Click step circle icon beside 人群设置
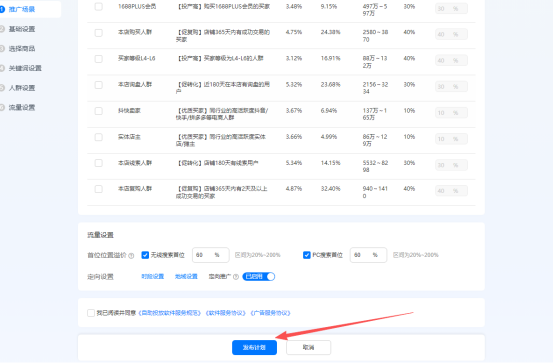553x363 pixels. click(x=2, y=88)
